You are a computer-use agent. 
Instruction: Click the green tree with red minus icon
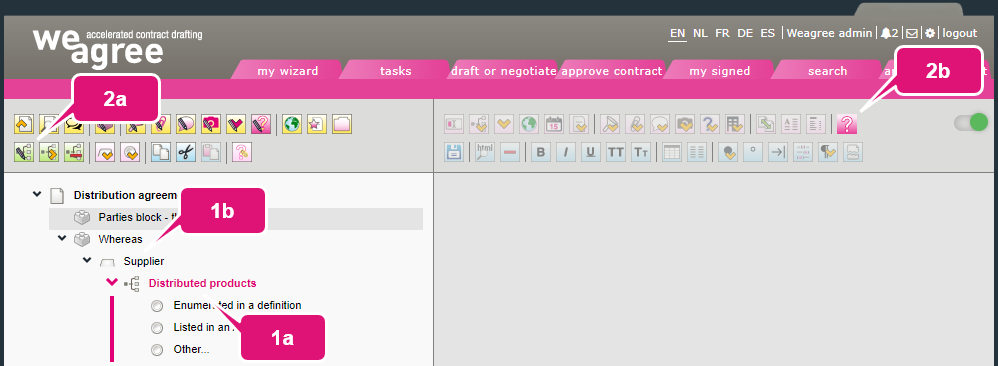[x=74, y=152]
